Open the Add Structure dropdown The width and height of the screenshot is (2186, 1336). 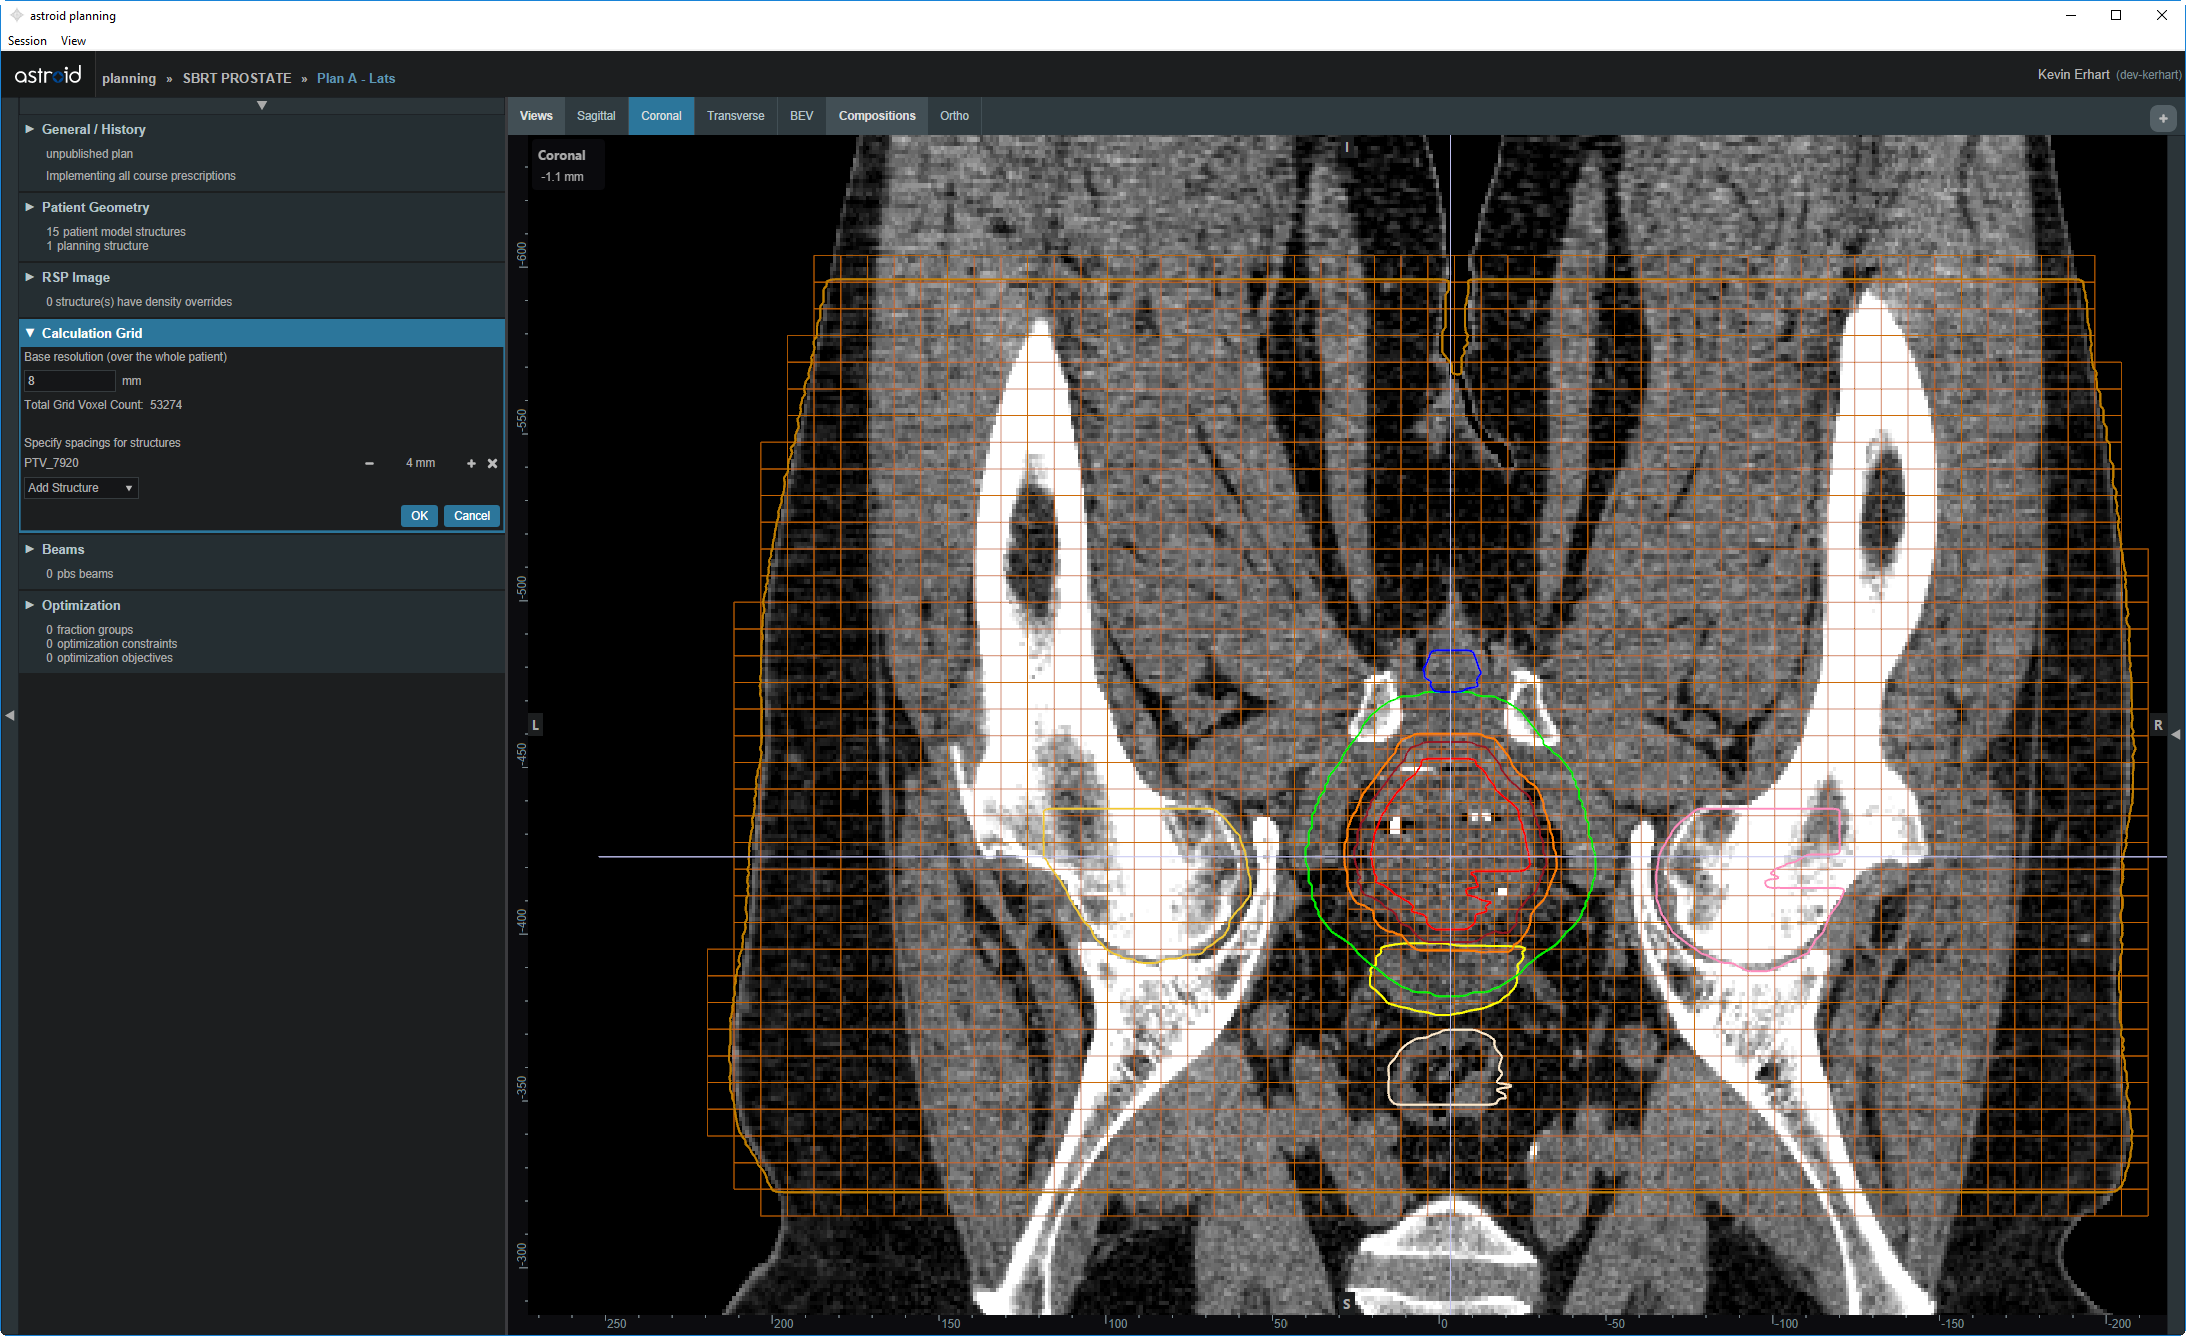(x=80, y=488)
